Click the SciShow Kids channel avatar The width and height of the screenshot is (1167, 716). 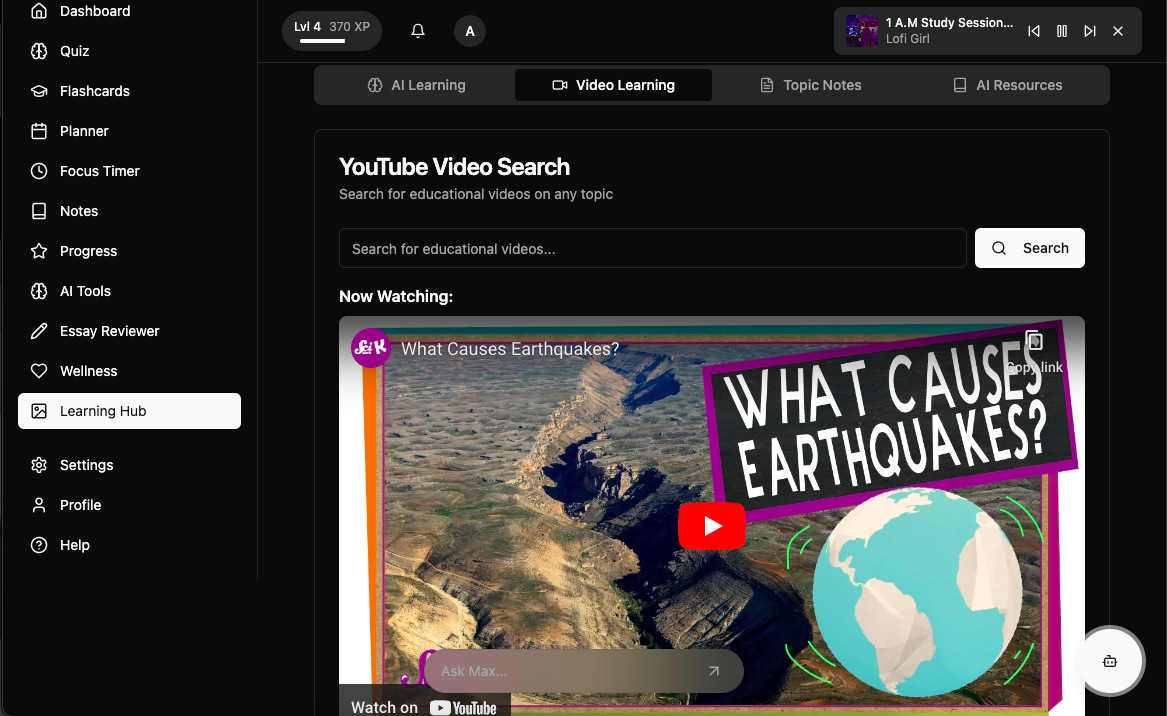click(371, 348)
